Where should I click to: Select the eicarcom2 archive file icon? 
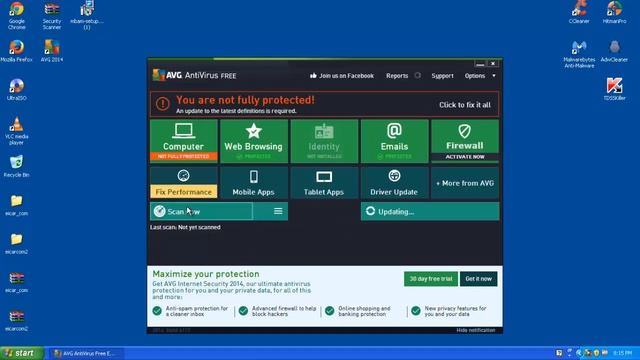point(16,320)
